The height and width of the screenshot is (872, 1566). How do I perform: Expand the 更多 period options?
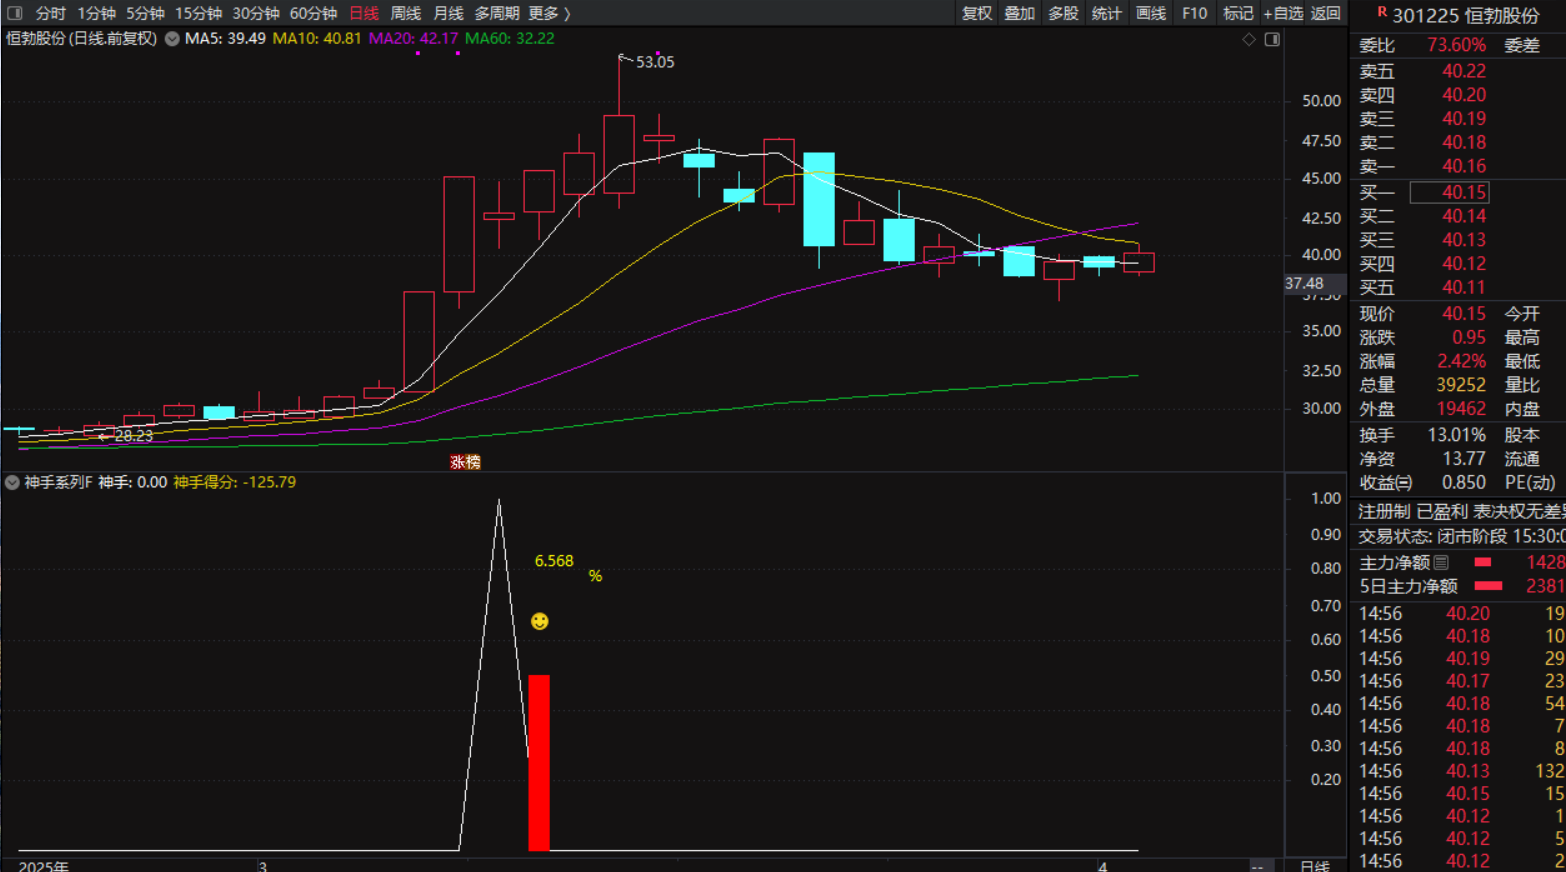pyautogui.click(x=548, y=13)
